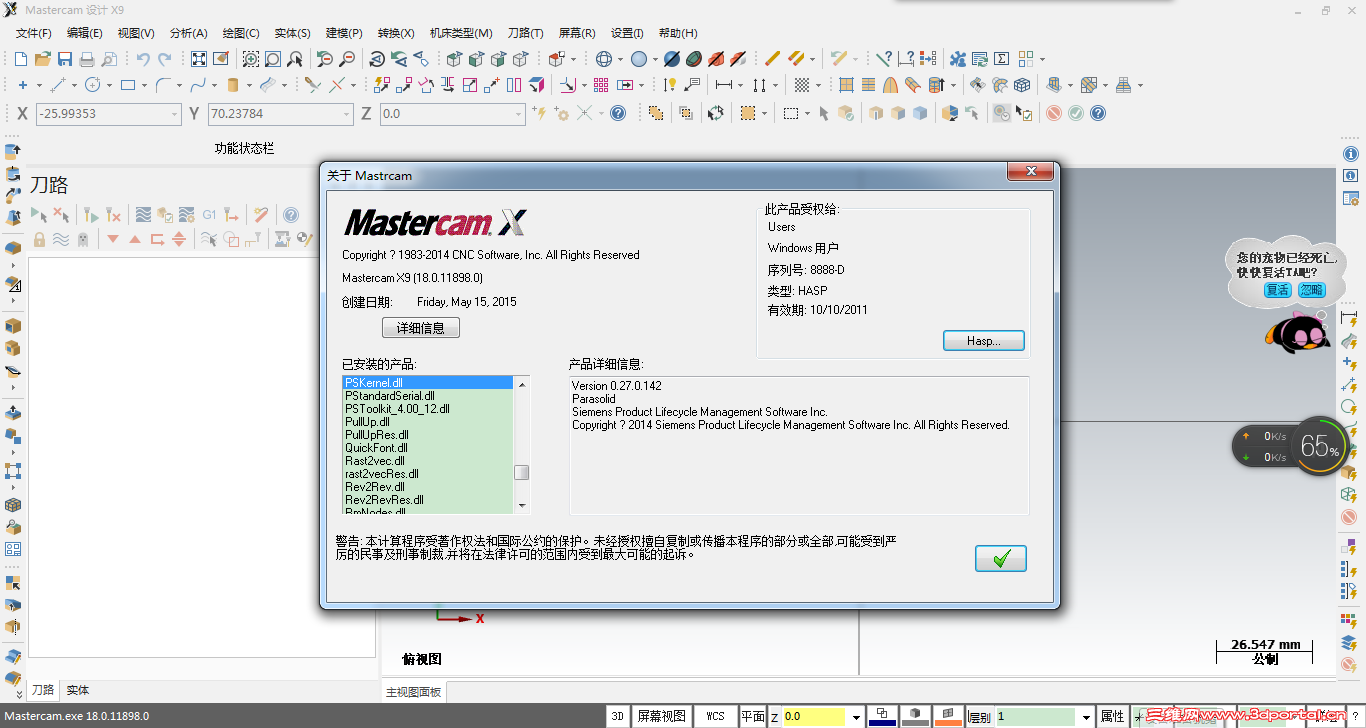Click the installed products list scrollbar thumb
This screenshot has height=728, width=1366.
(x=522, y=473)
